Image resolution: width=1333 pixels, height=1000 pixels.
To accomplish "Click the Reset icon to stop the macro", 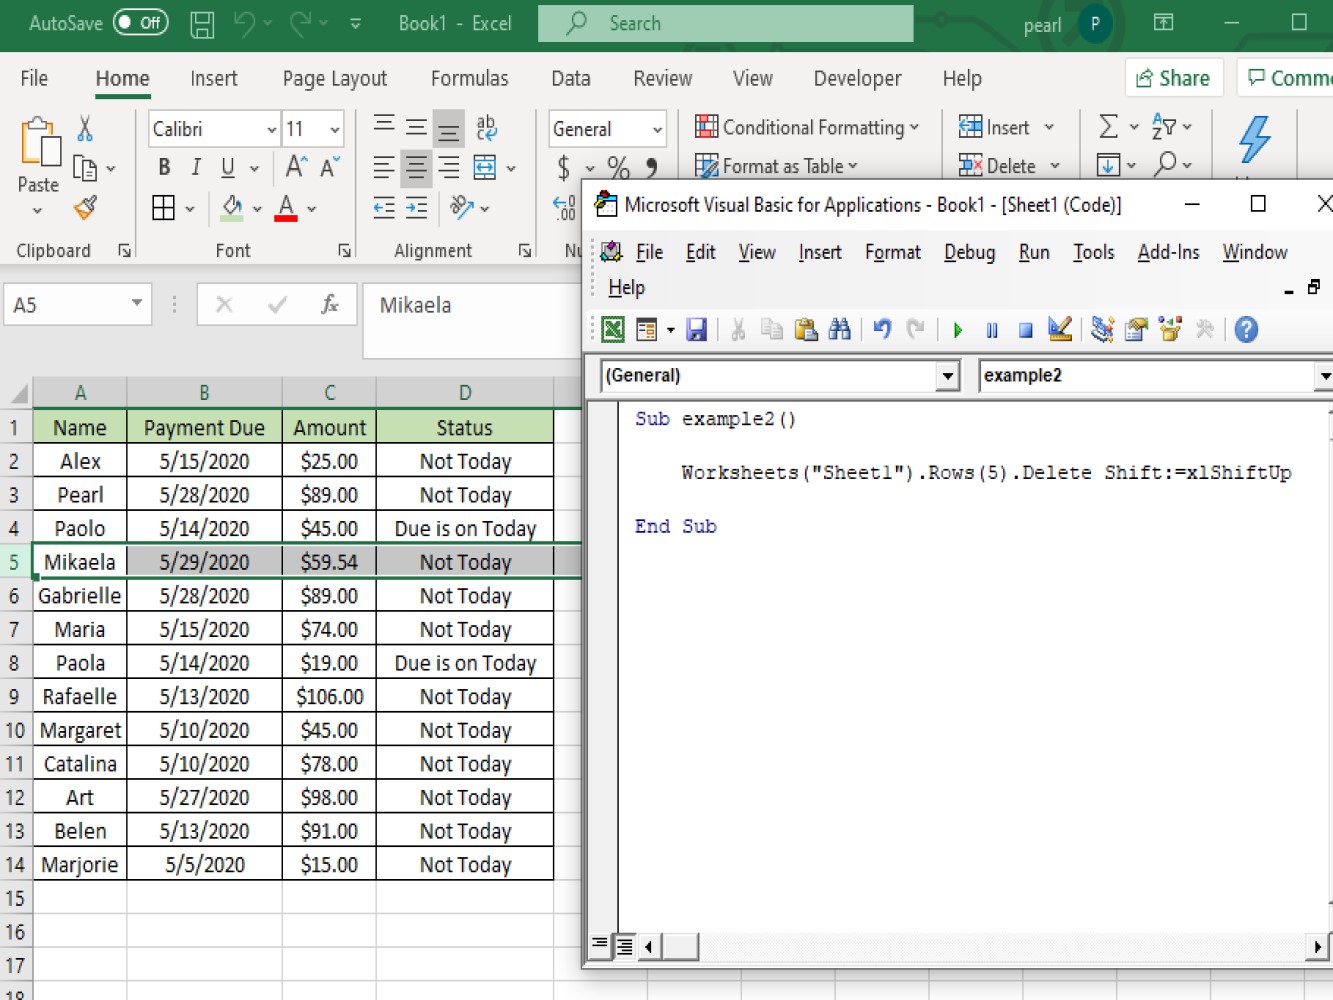I will [1025, 329].
